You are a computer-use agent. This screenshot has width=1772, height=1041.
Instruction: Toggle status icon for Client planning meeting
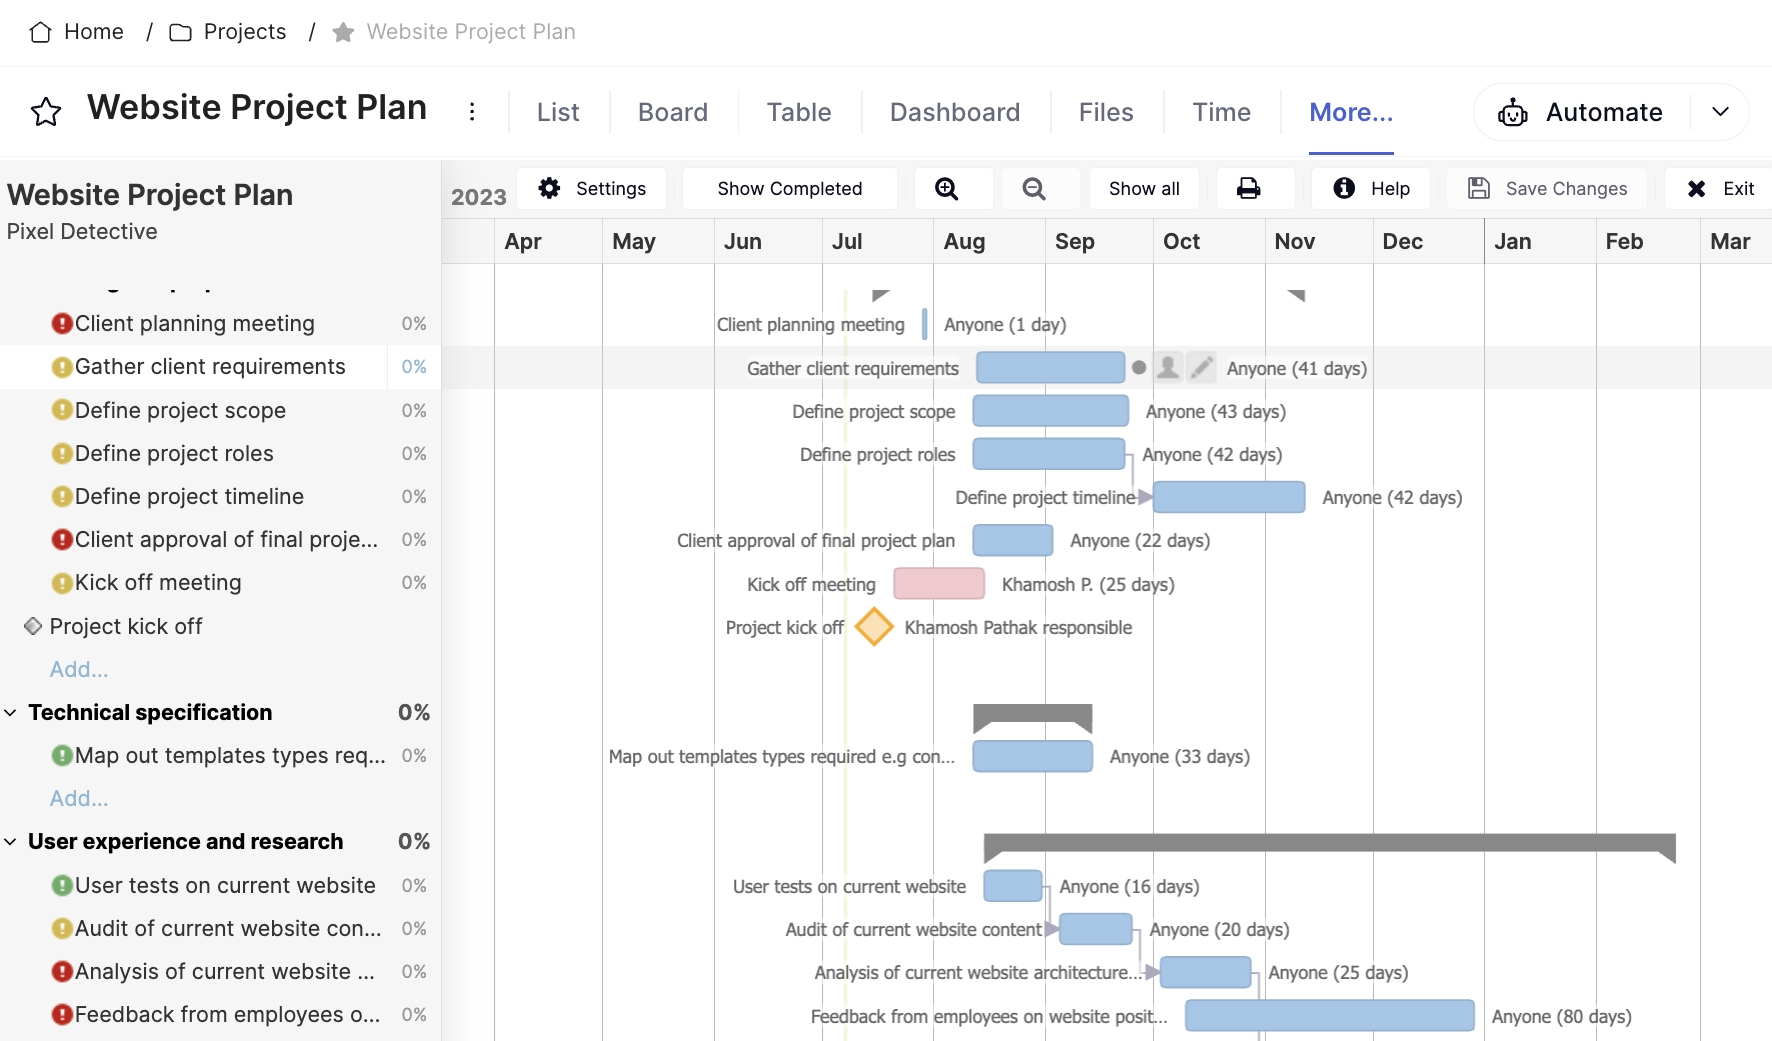click(62, 324)
